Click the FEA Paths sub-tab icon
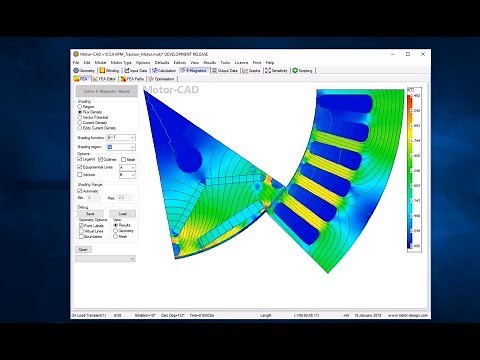Screen dimensions: 480x360 pos(123,79)
